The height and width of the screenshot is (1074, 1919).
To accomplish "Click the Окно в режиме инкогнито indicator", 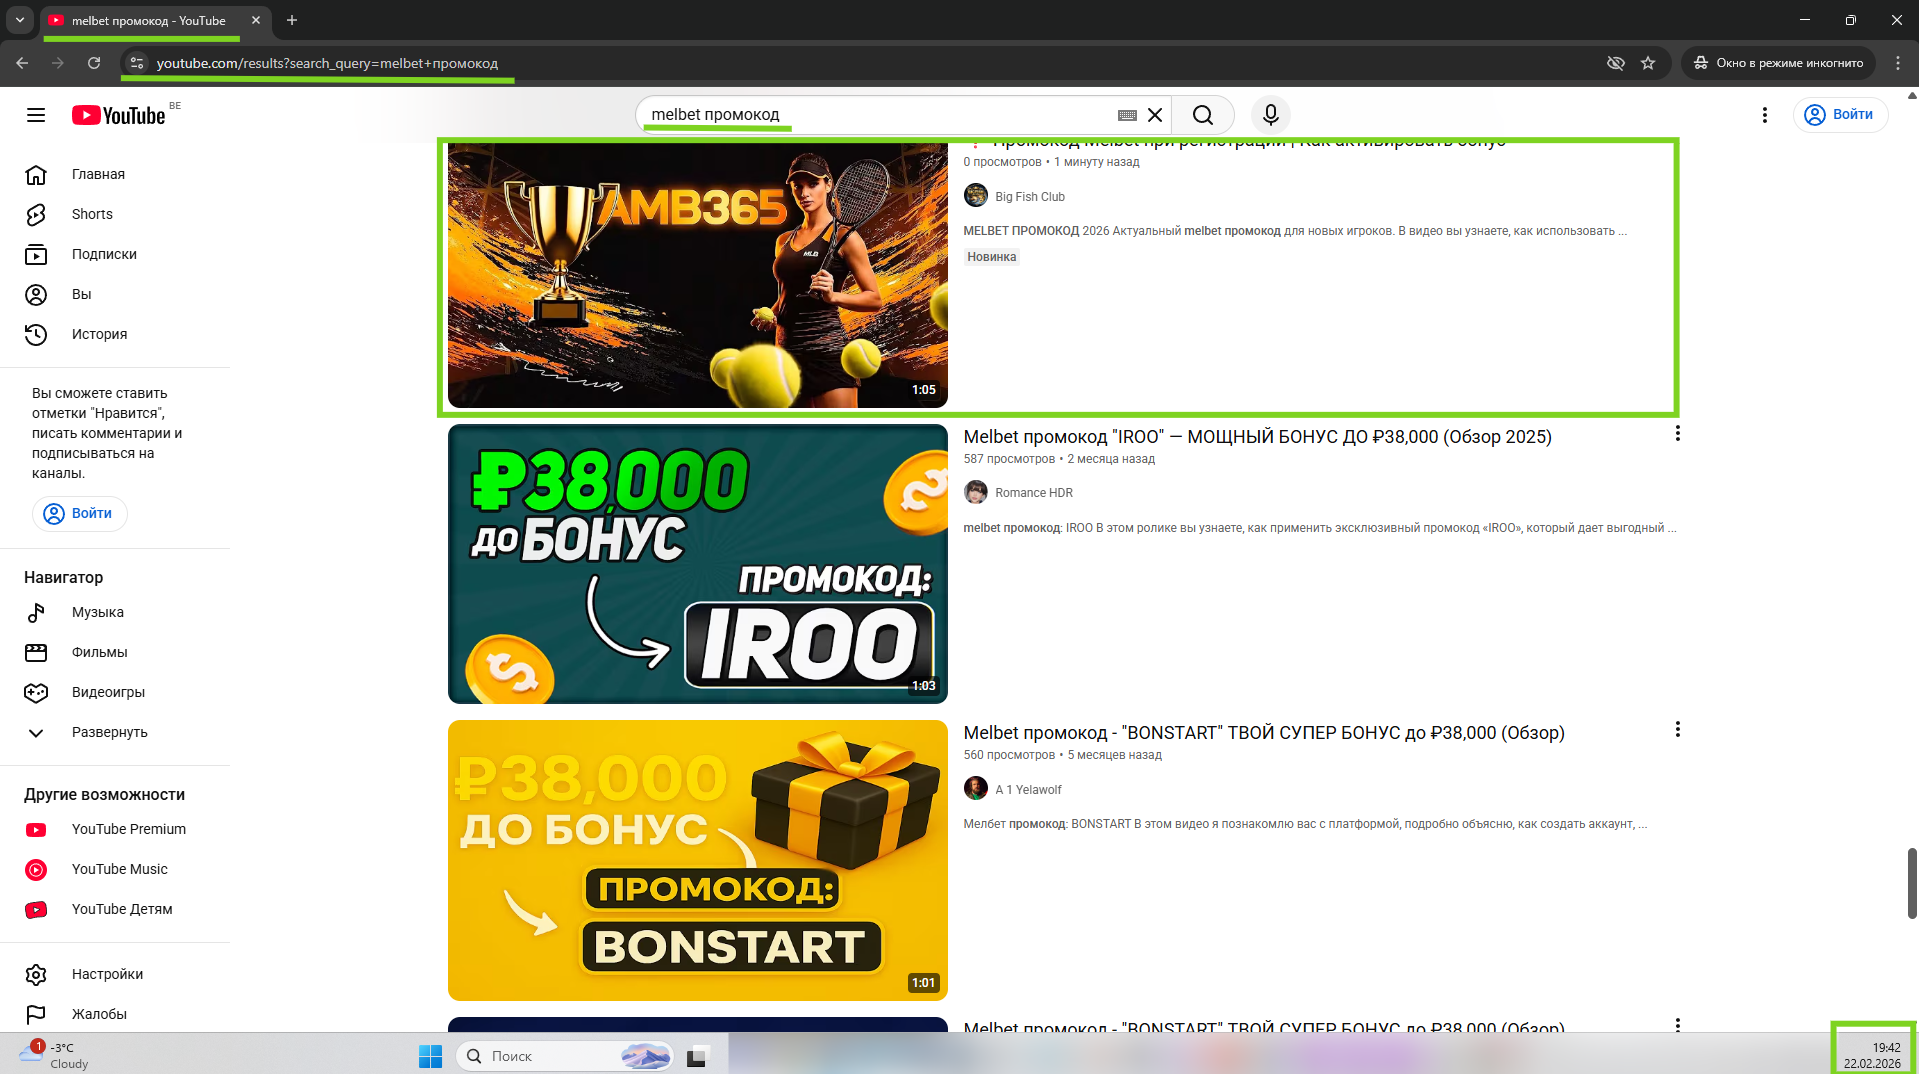I will tap(1779, 63).
